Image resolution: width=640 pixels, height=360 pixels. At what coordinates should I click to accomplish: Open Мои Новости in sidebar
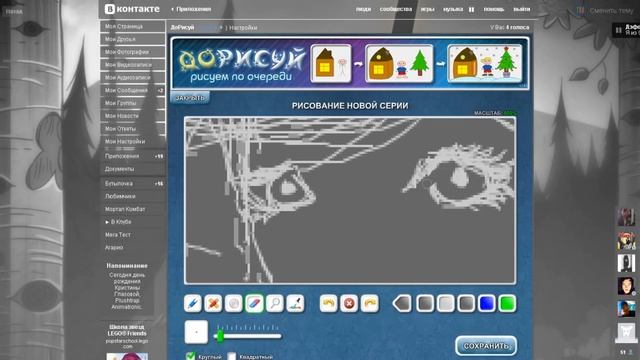[133, 116]
